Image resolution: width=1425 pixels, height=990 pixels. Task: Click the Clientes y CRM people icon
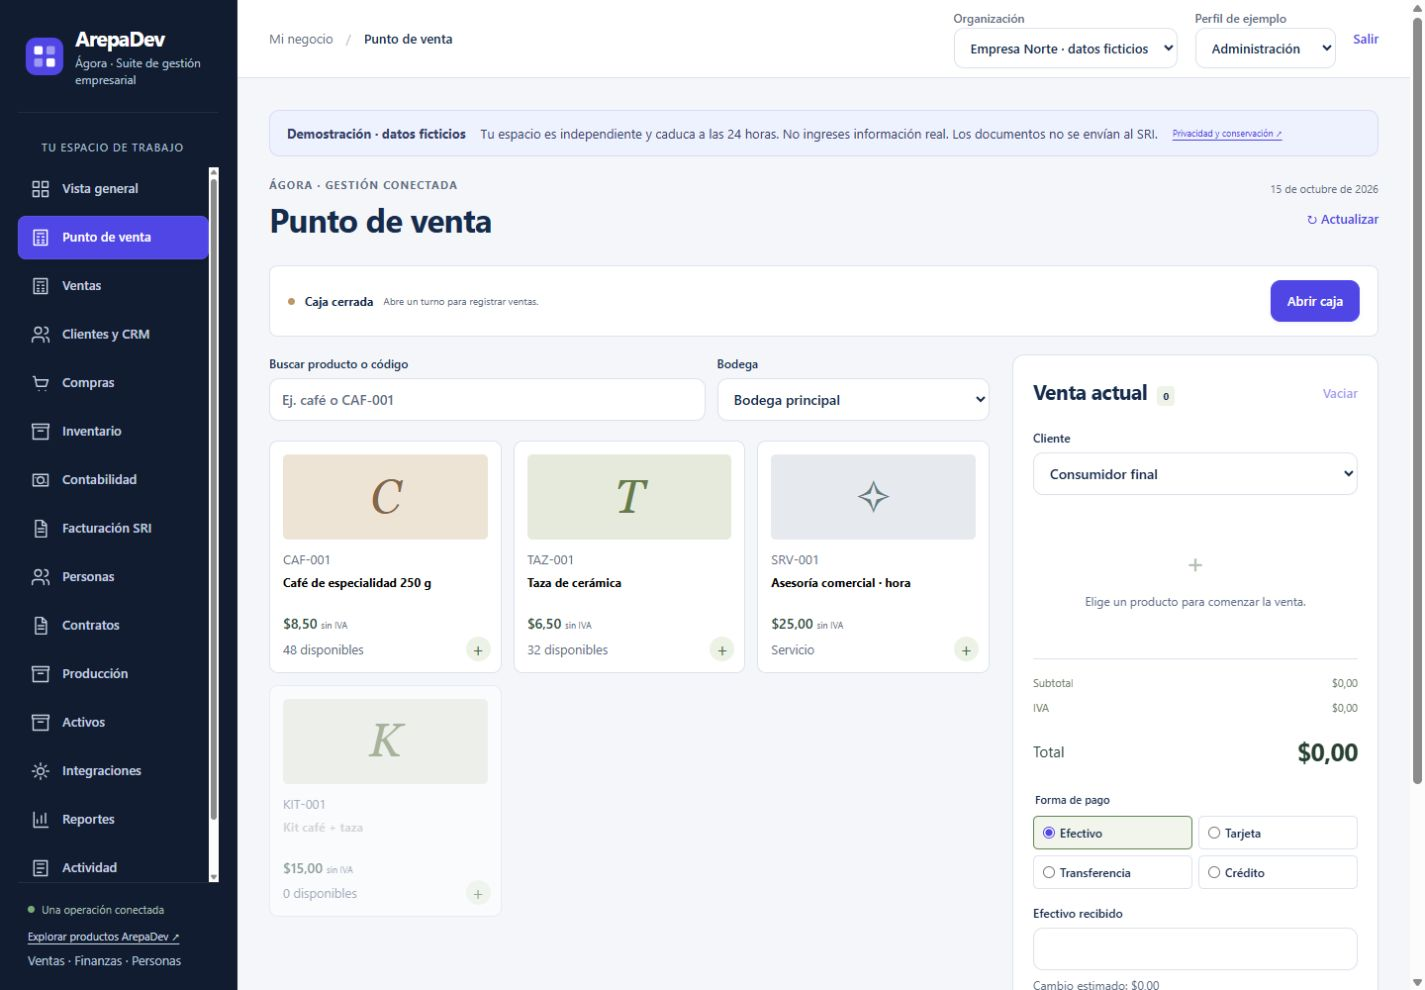[x=41, y=334]
